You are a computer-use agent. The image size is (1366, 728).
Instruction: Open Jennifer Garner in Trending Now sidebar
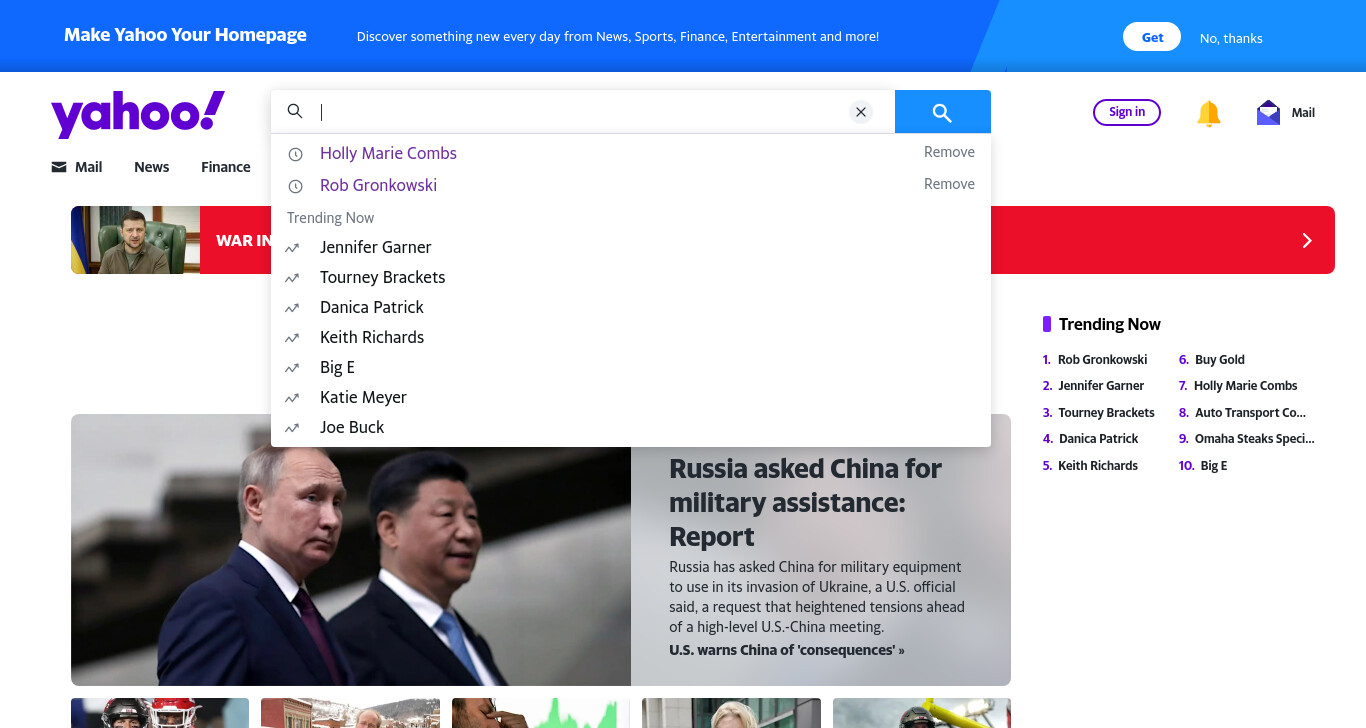(1101, 385)
